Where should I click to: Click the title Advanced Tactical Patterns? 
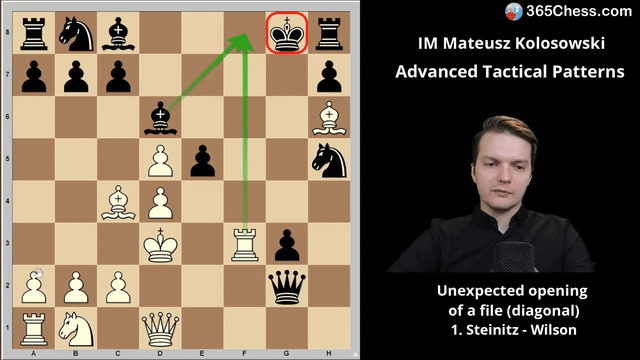click(x=510, y=71)
